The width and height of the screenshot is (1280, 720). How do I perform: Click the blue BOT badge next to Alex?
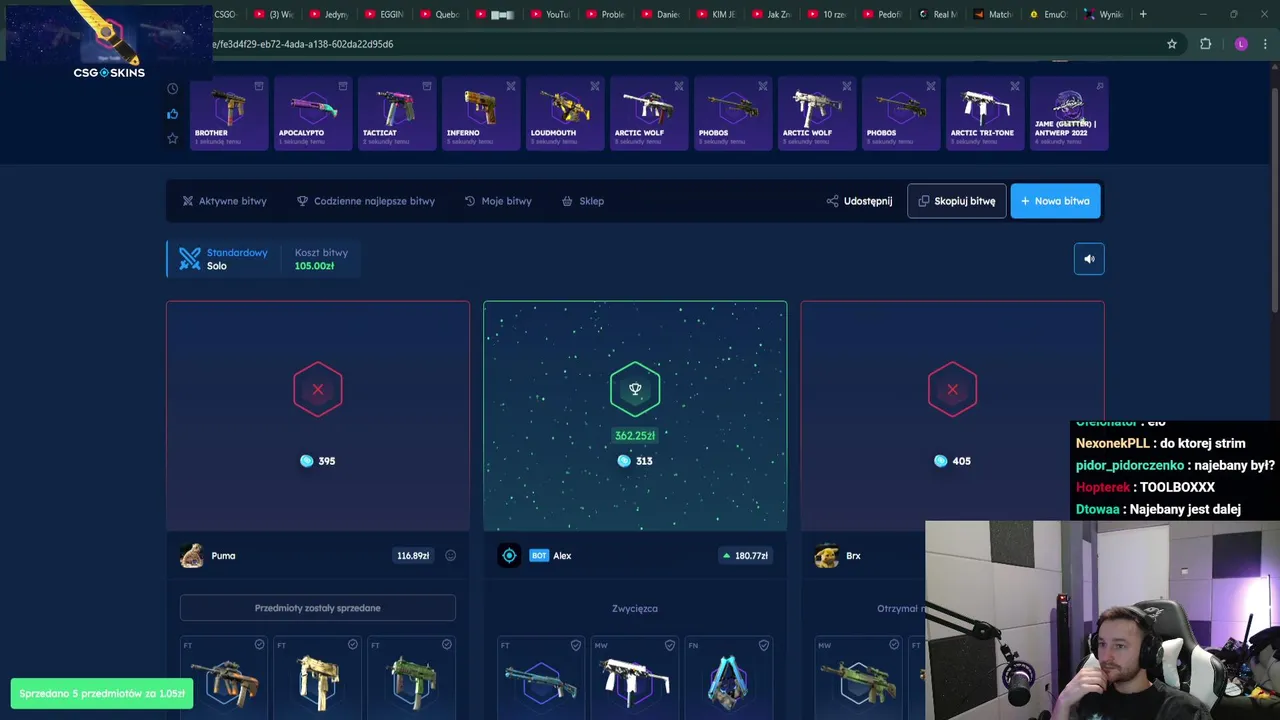539,556
